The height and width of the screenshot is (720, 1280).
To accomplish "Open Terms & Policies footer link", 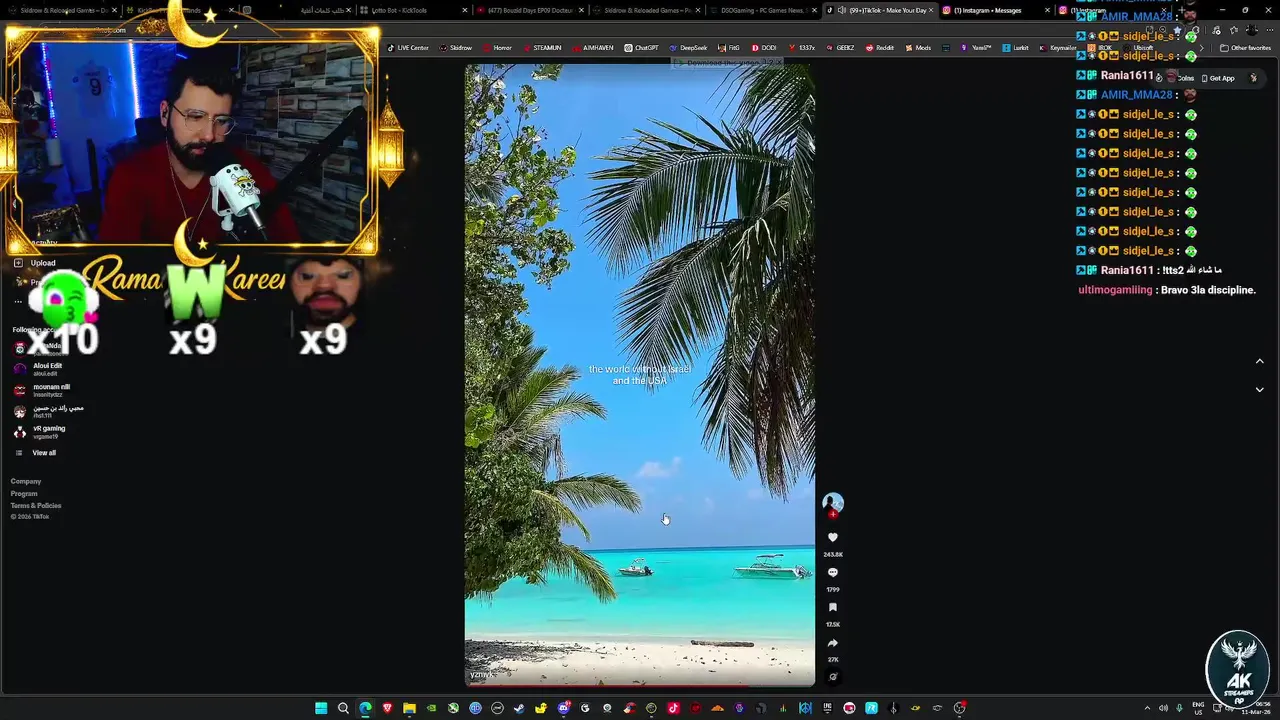I will click(36, 506).
